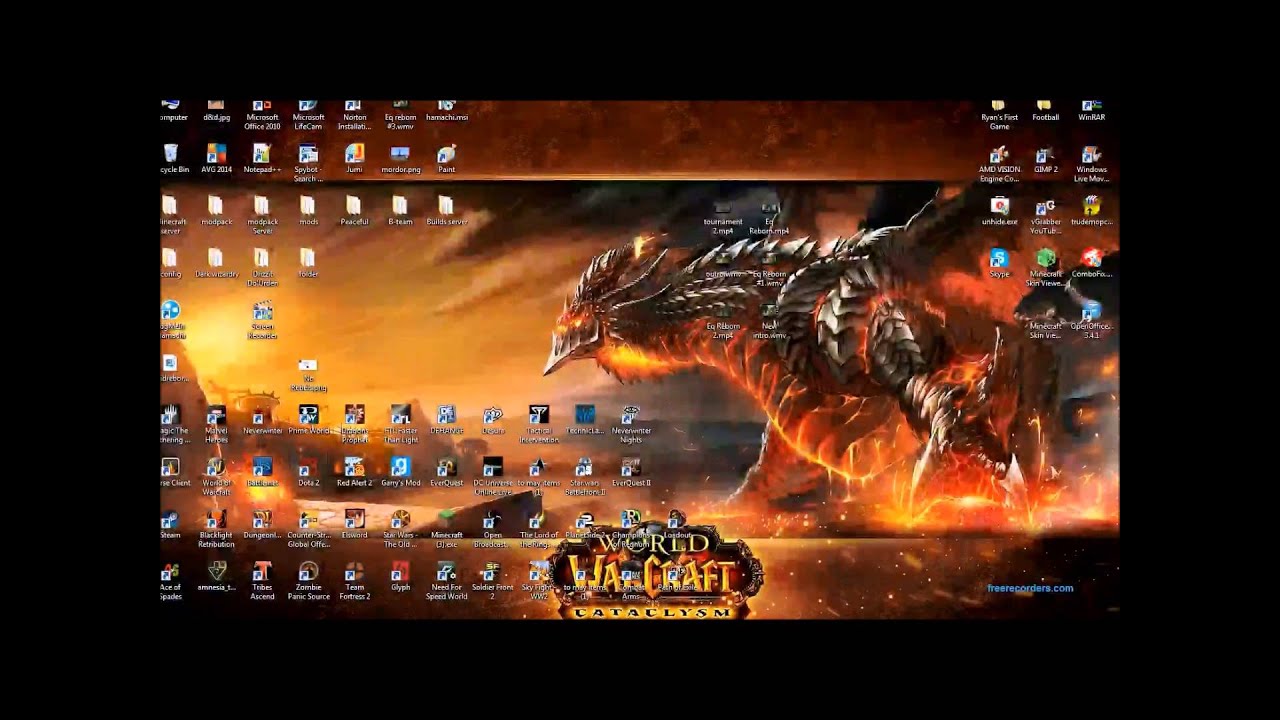The width and height of the screenshot is (1280, 720).
Task: Select the Dragon's Prophet game icon
Action: click(x=354, y=424)
